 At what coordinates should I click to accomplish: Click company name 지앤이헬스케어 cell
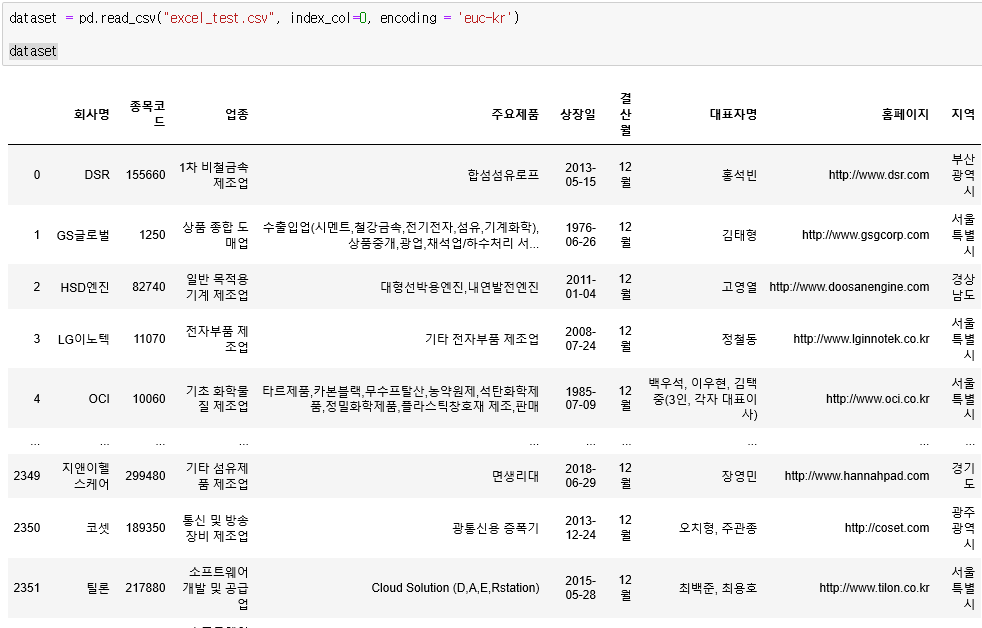click(86, 476)
